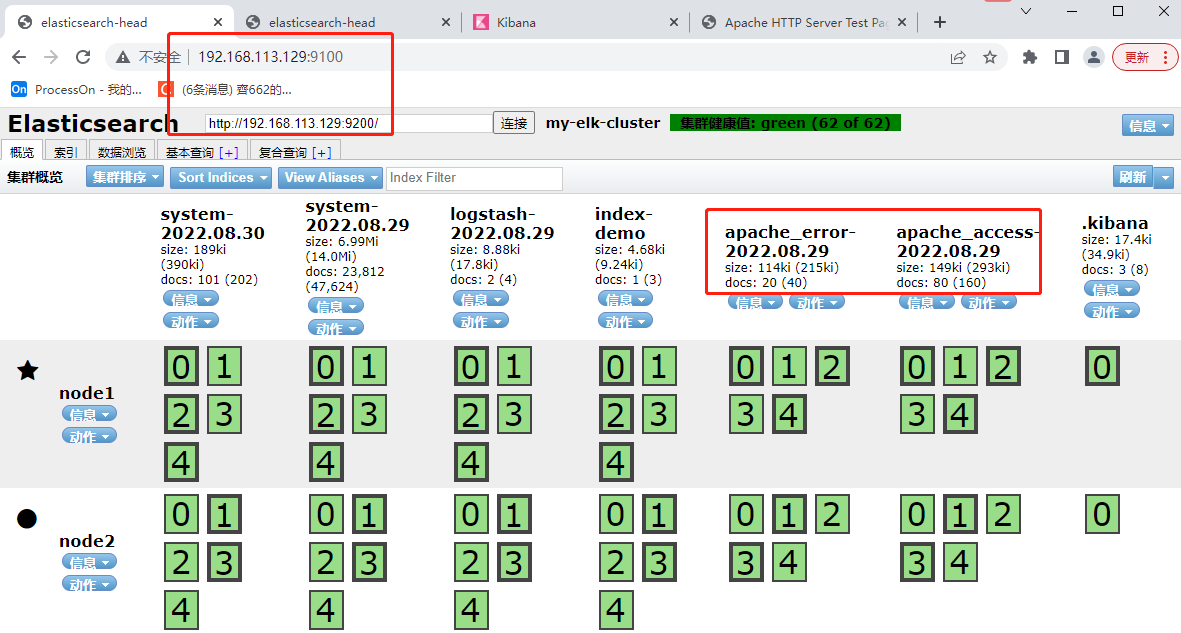
Task: Open 动作 dropdown under index-demo
Action: (x=625, y=321)
